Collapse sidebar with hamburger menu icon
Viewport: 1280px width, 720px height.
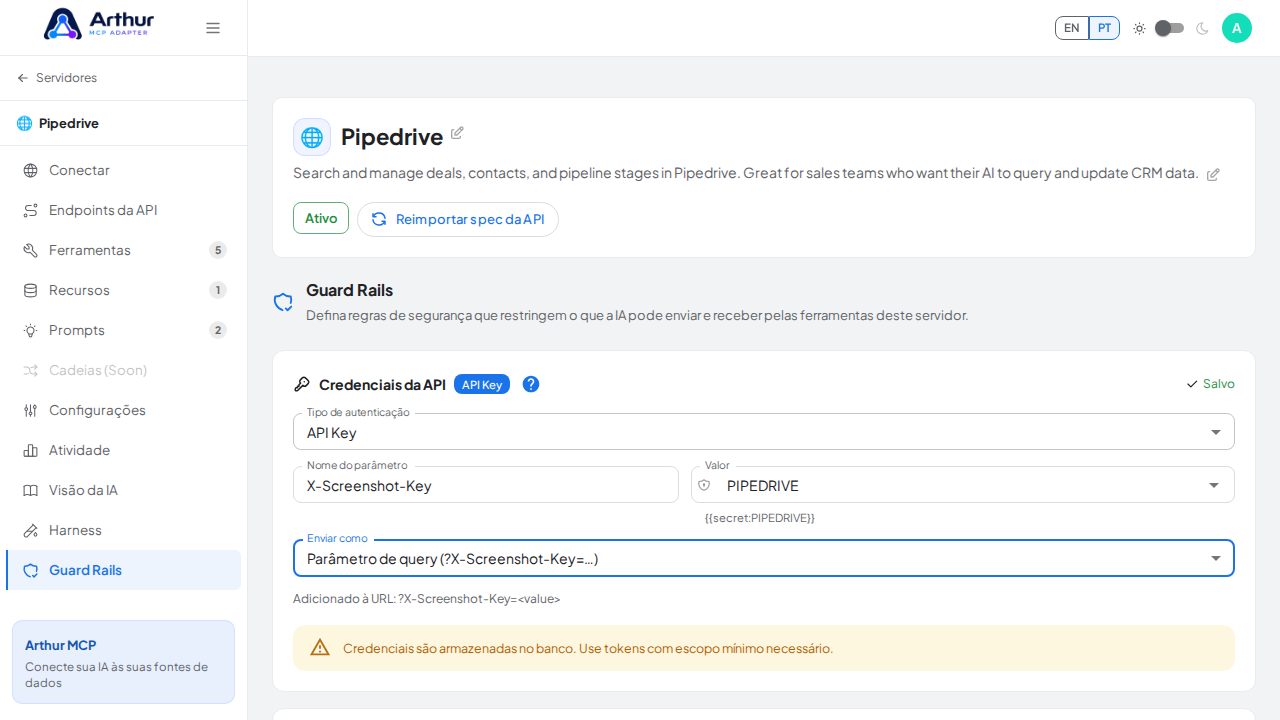(x=213, y=28)
